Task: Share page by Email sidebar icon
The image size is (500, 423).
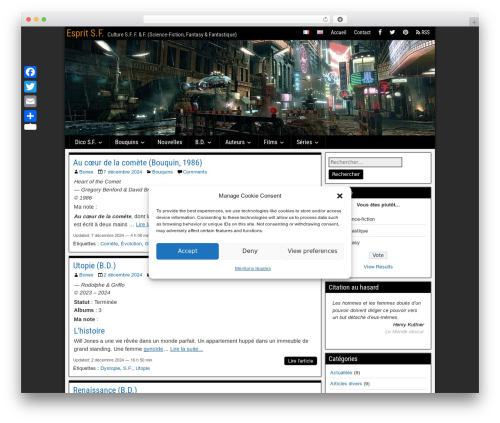Action: point(30,101)
